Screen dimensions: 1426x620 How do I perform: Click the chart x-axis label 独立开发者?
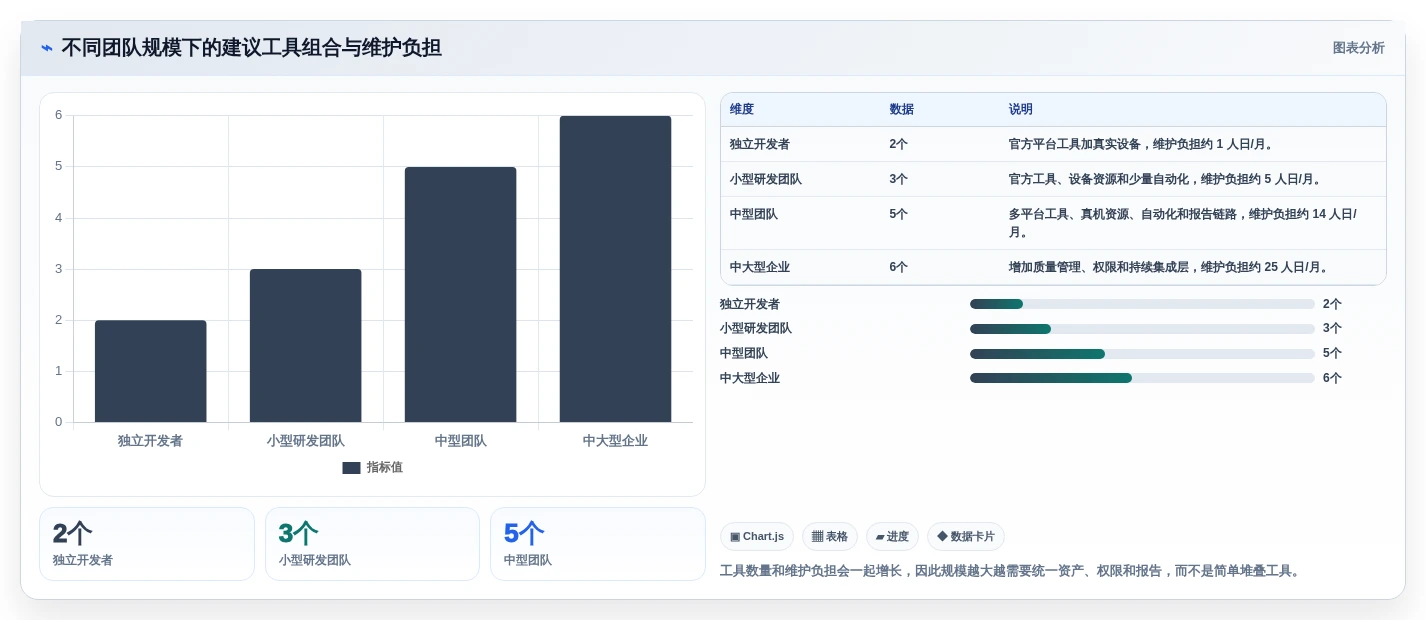151,441
